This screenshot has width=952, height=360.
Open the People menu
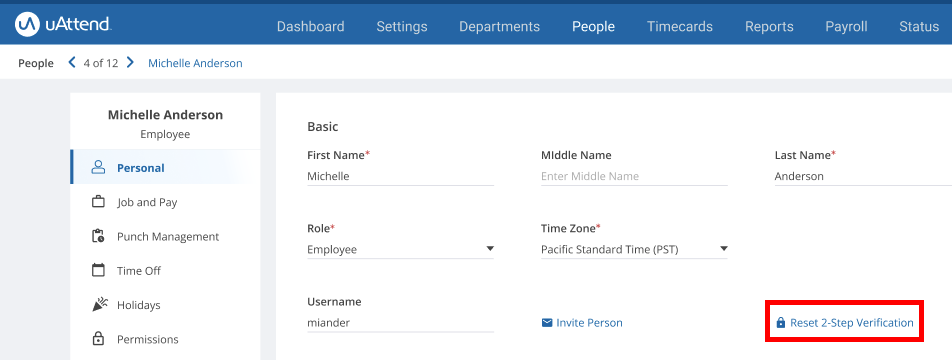pyautogui.click(x=593, y=27)
